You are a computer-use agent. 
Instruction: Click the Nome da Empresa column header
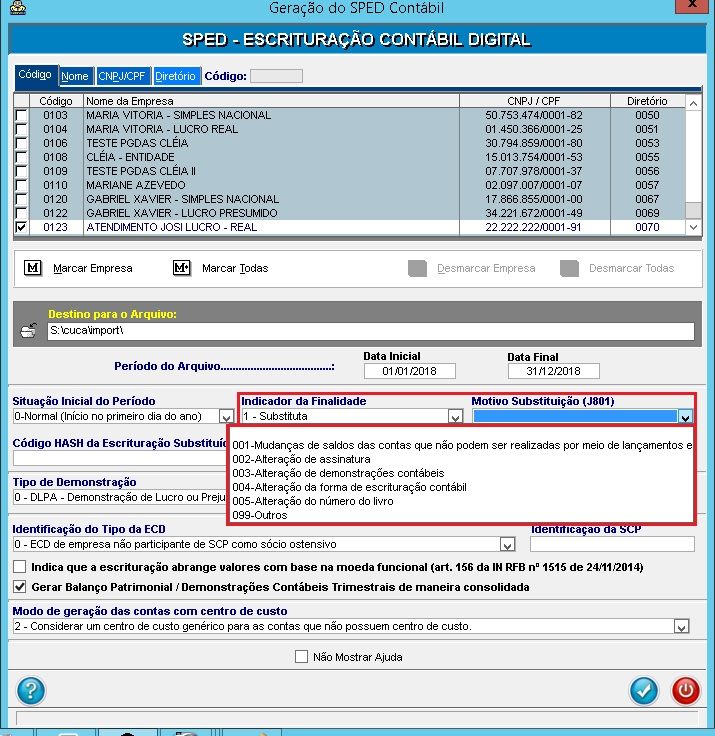pyautogui.click(x=271, y=101)
